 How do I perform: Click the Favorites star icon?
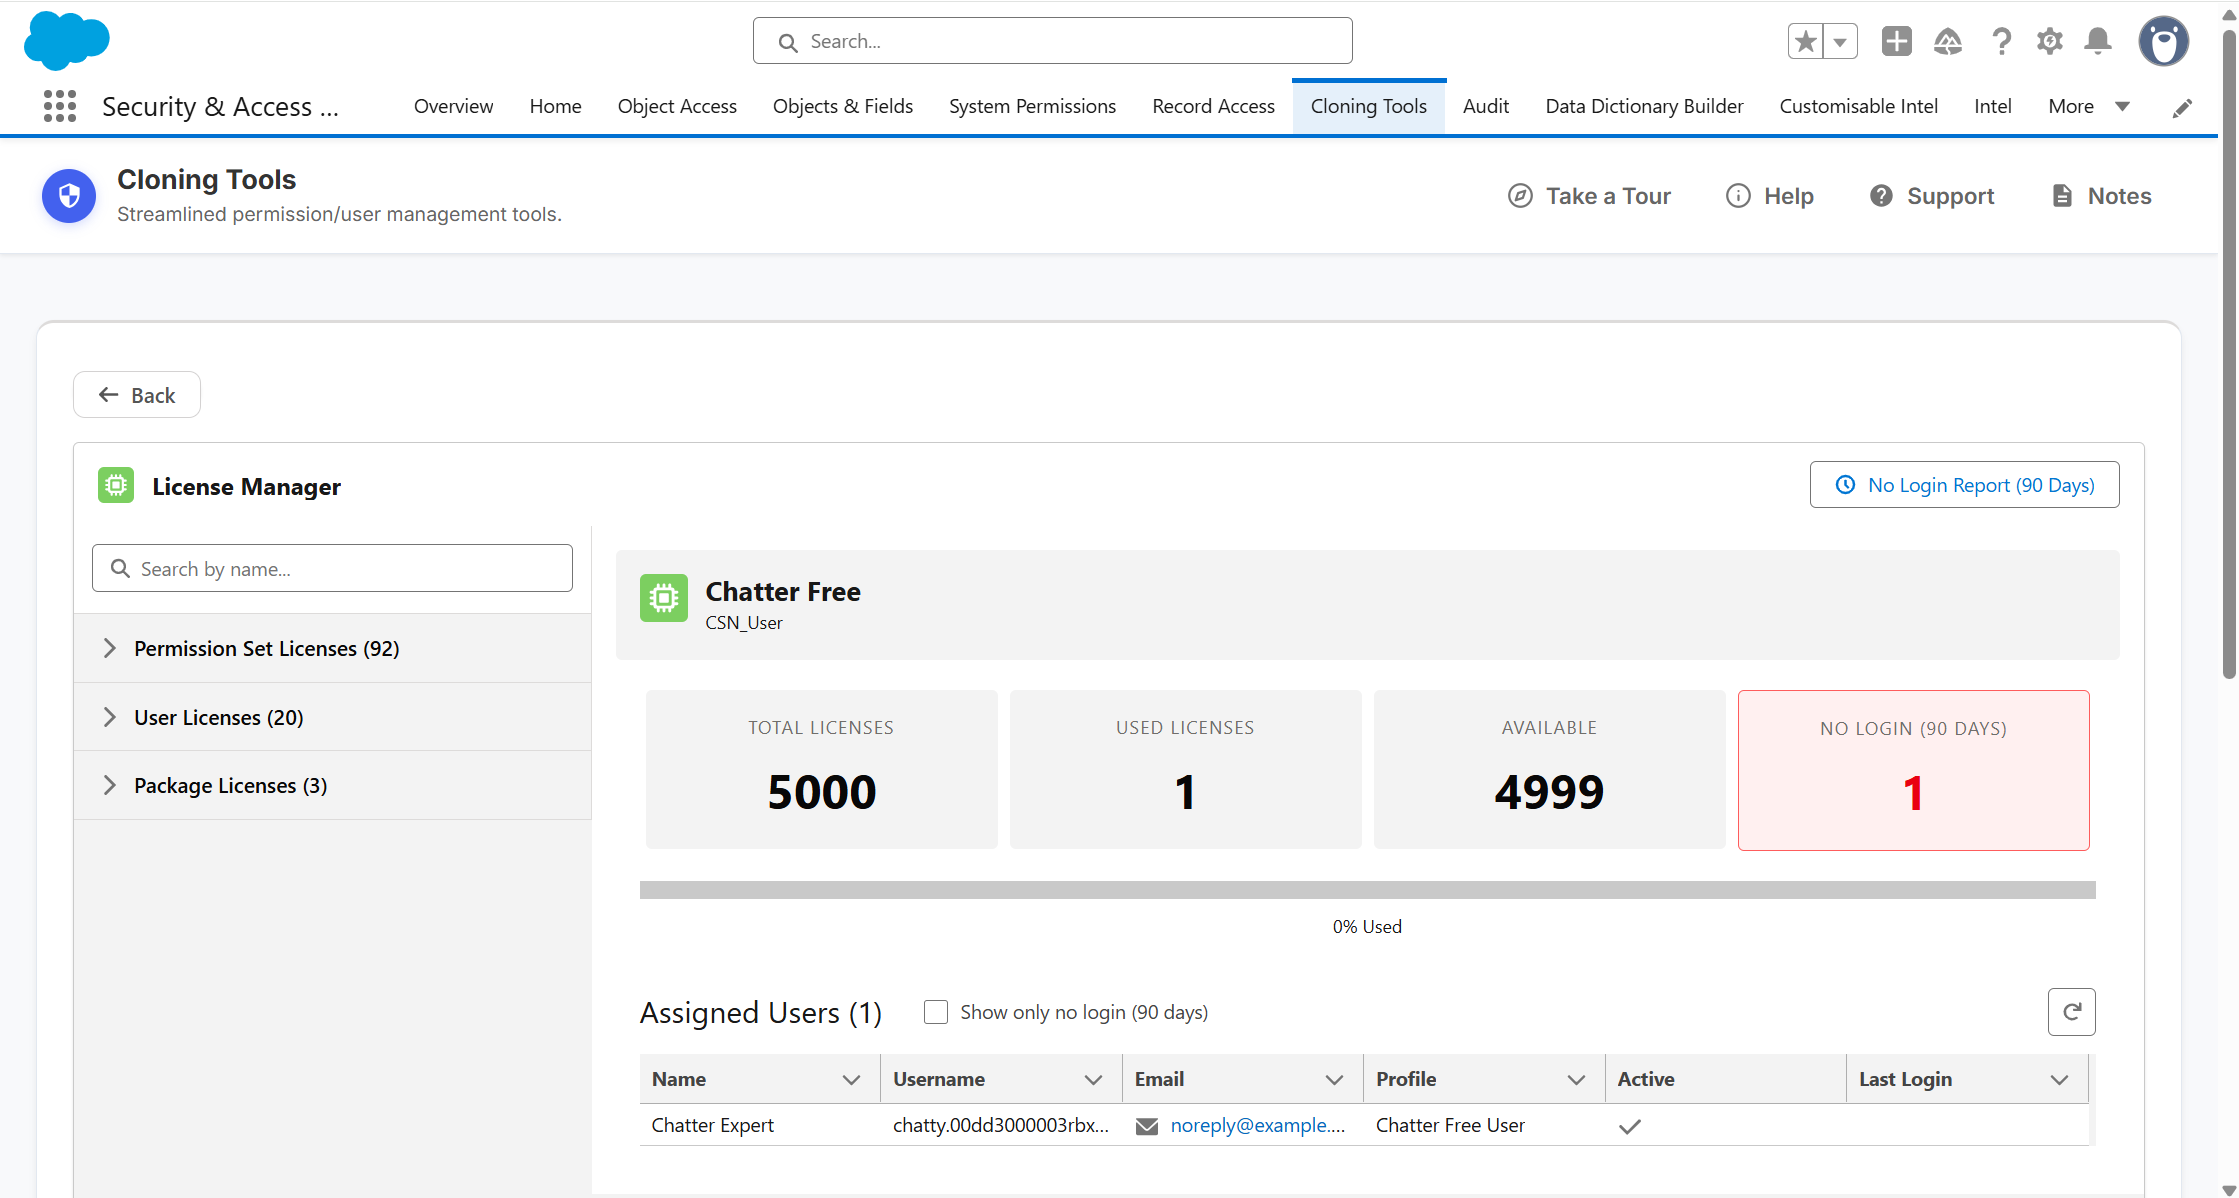[x=1805, y=42]
